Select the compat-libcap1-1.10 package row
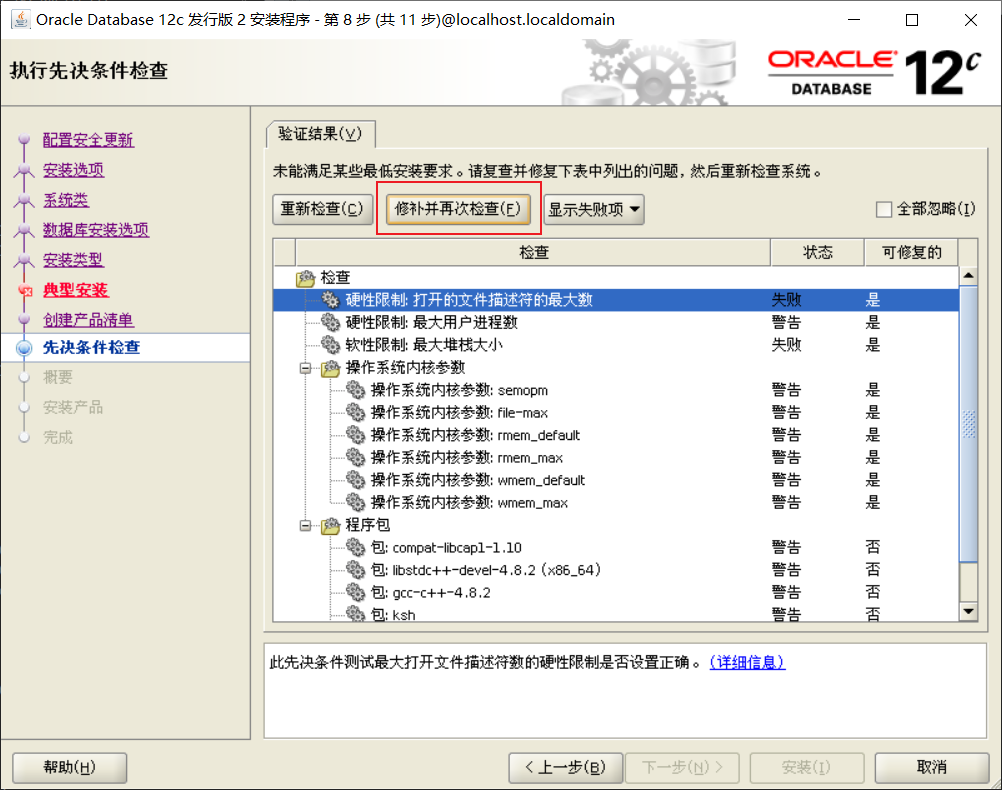The height and width of the screenshot is (790, 1002). [x=616, y=547]
